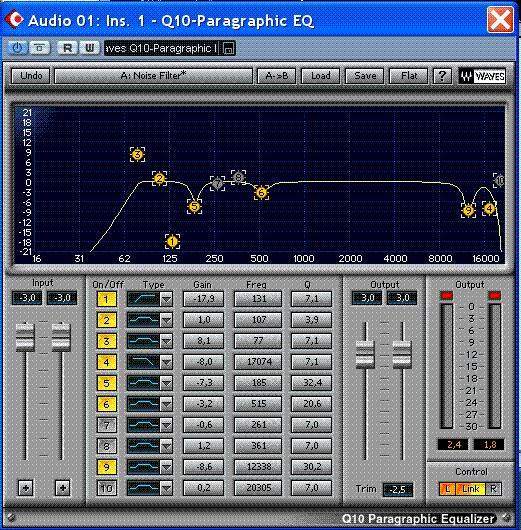Open the Load presets menu
The image size is (521, 530).
click(320, 76)
